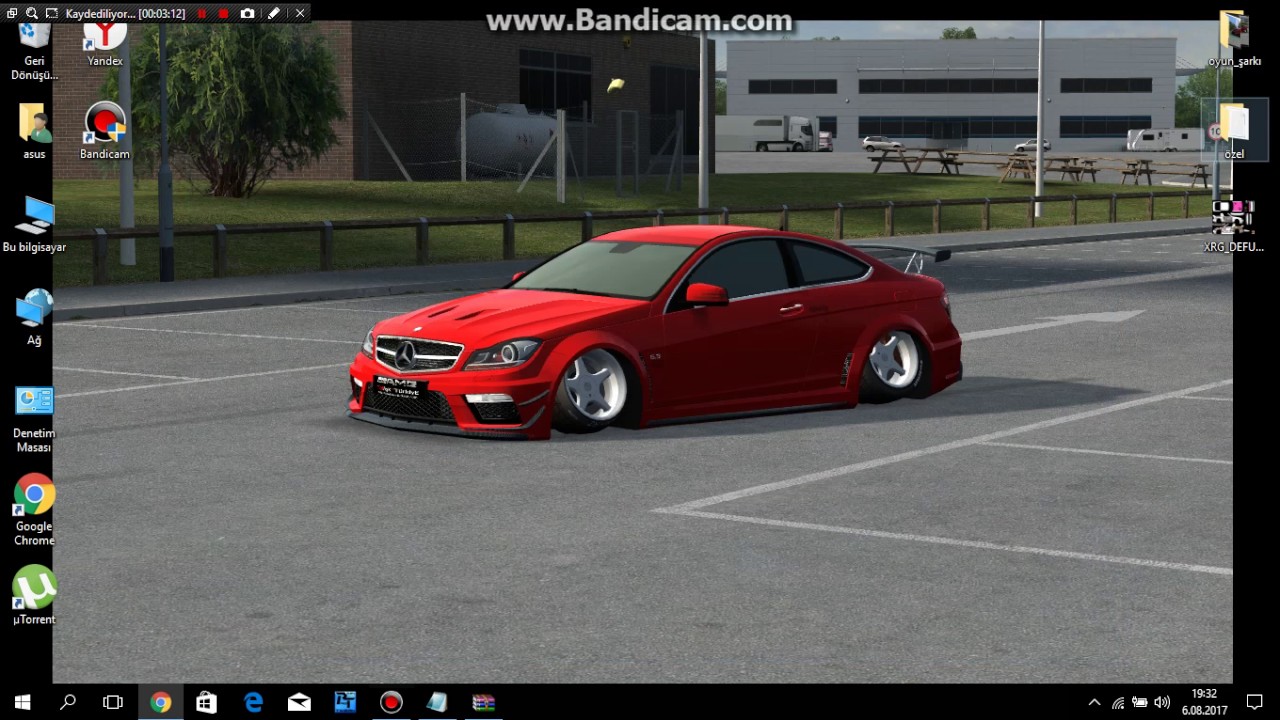
Task: Show hidden system tray icons
Action: [1094, 702]
